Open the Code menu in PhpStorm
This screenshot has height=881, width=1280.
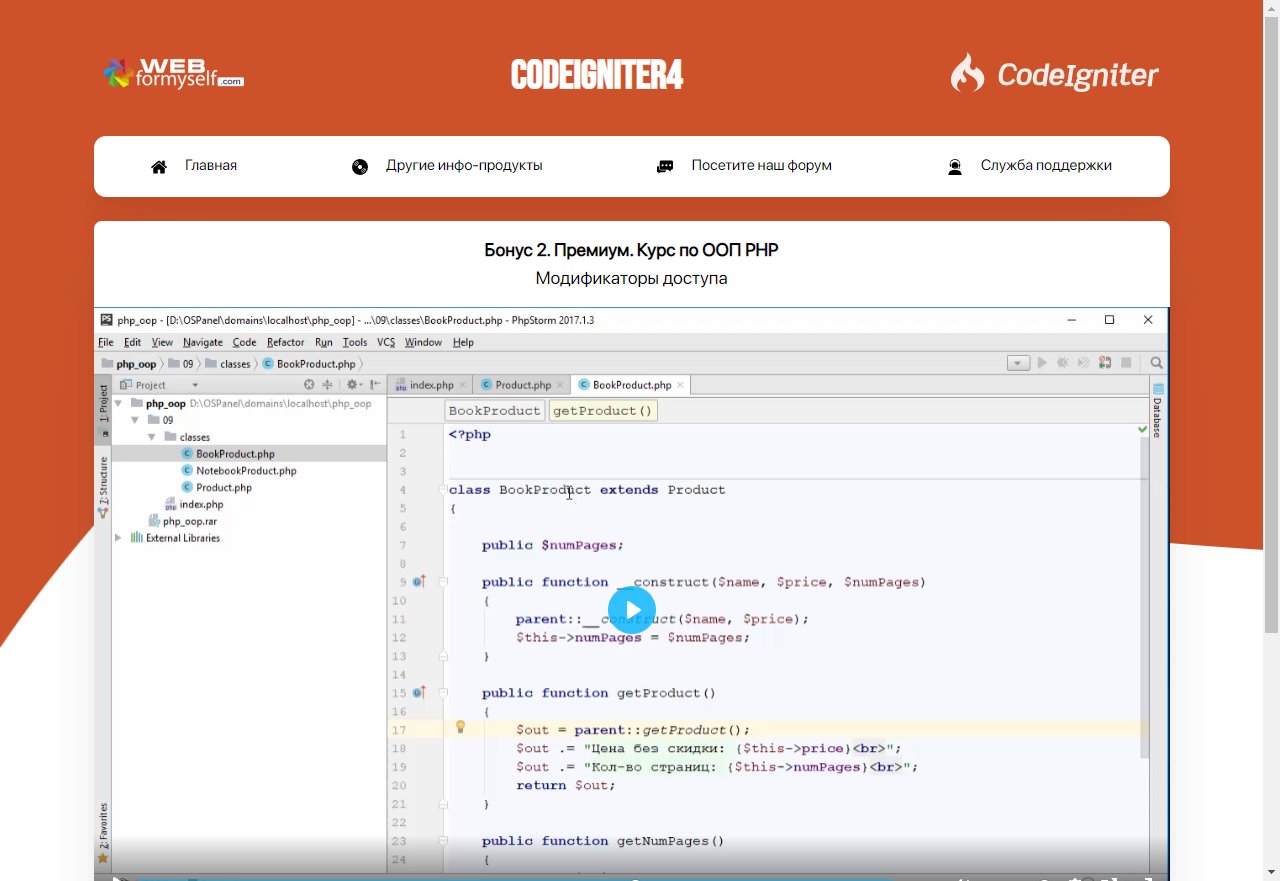(x=244, y=342)
